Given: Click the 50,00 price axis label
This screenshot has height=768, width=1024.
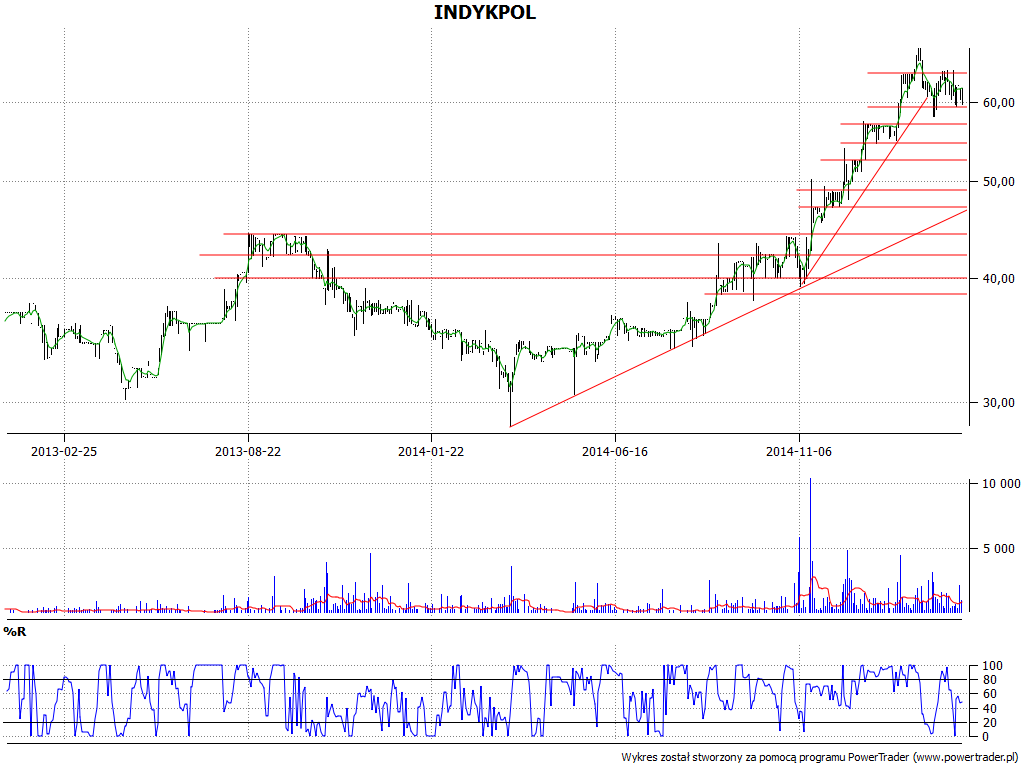Looking at the screenshot, I should (x=999, y=182).
